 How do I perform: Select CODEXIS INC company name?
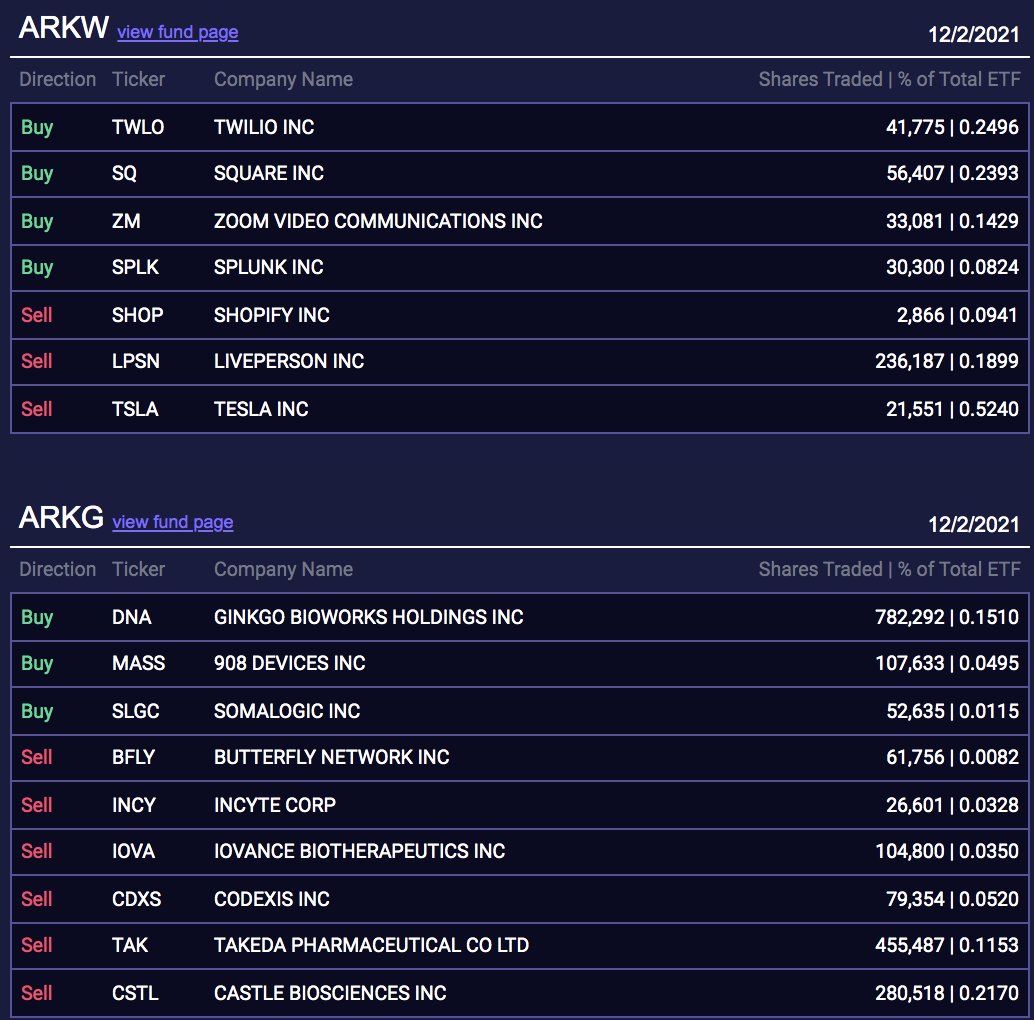(x=272, y=899)
